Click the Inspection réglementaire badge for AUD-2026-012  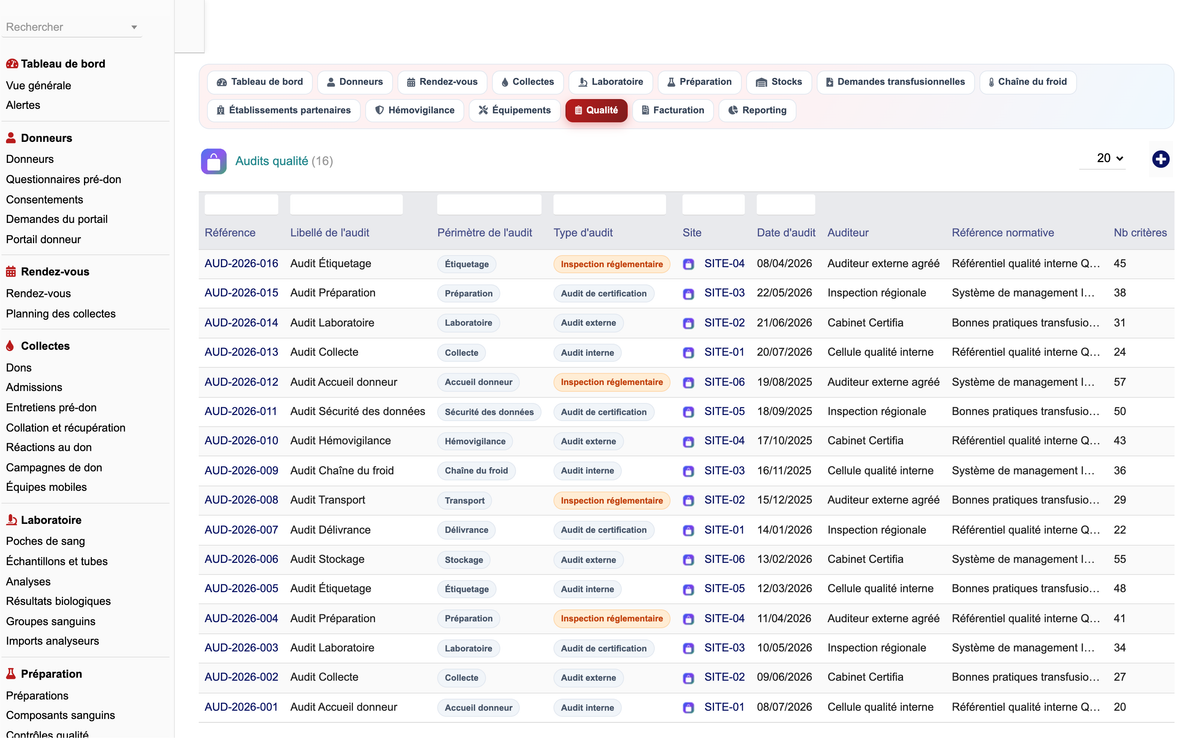click(612, 383)
